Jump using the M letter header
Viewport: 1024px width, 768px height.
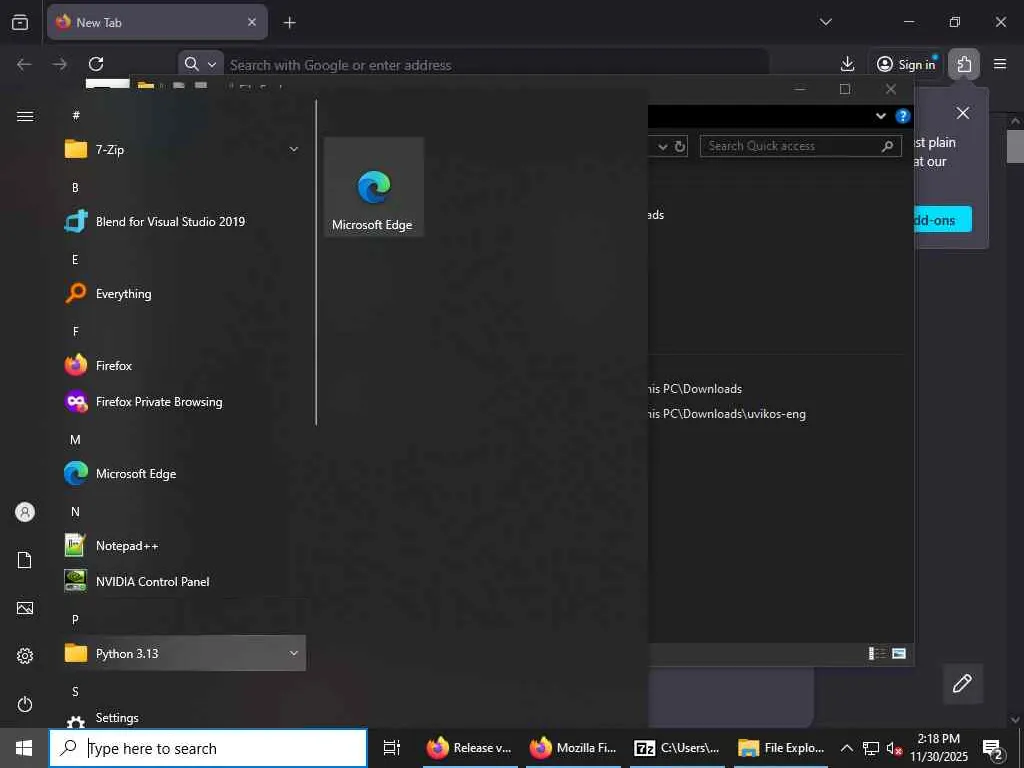click(x=75, y=440)
